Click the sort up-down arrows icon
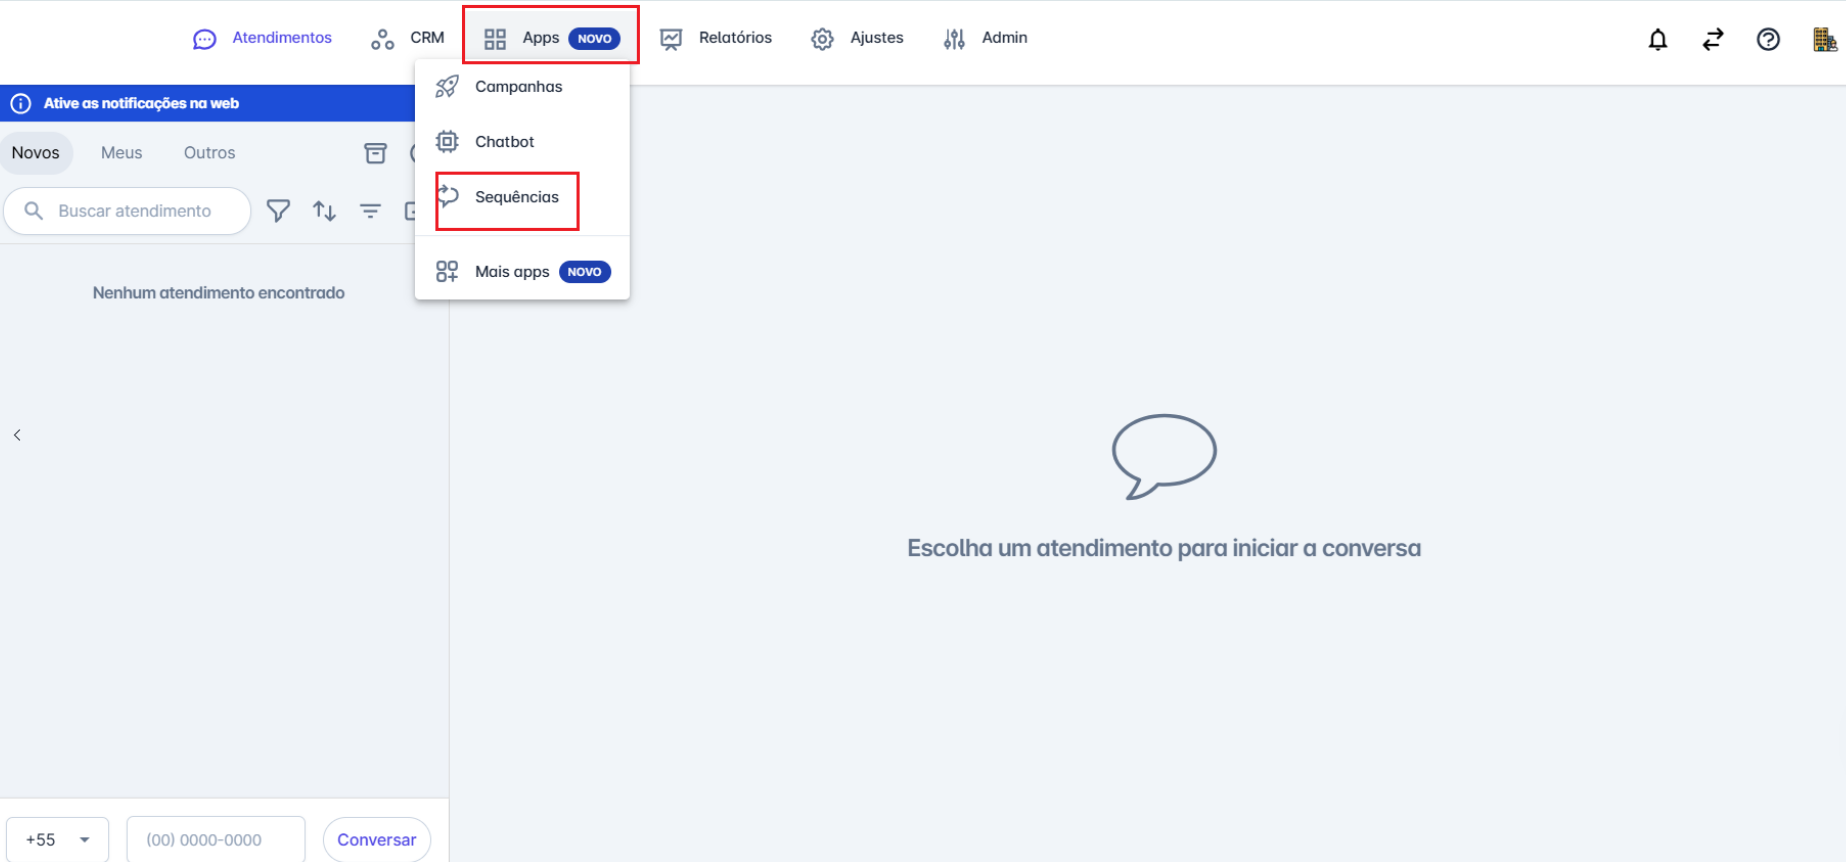1846x862 pixels. pyautogui.click(x=324, y=211)
